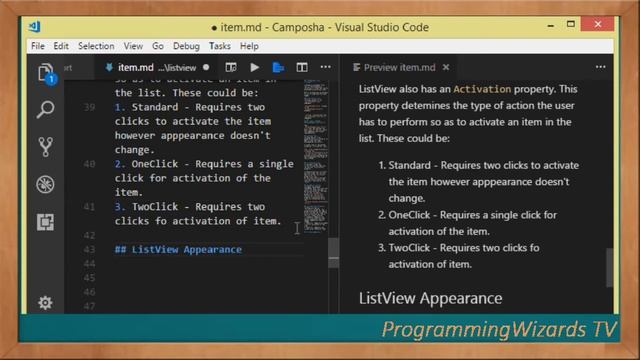Viewport: 640px width, 360px height.
Task: Split the editor with split icon
Action: click(302, 67)
